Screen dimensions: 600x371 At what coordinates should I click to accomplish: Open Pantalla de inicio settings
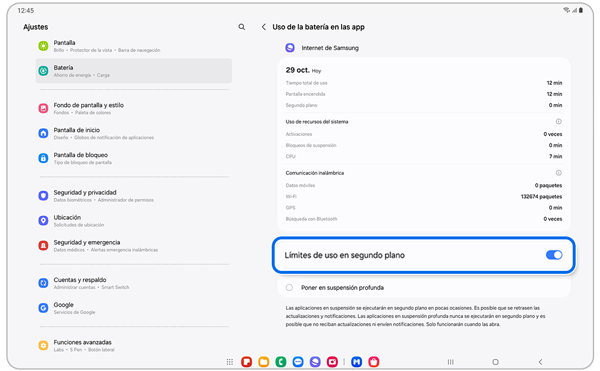(134, 133)
